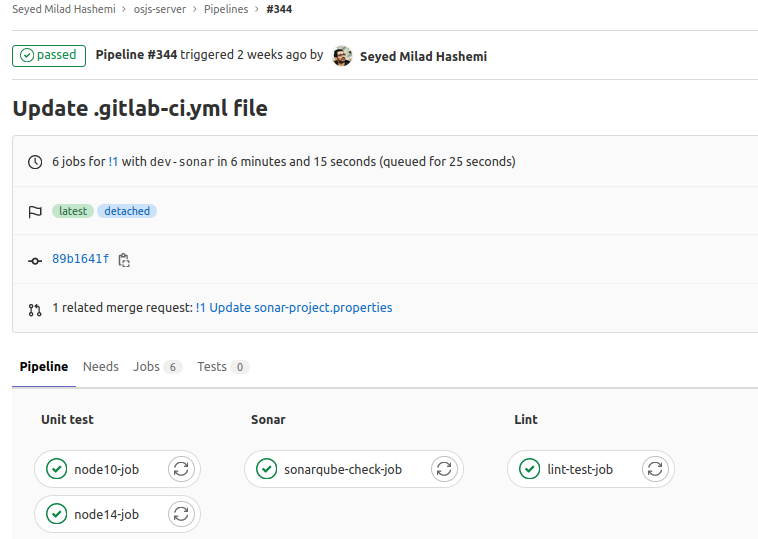Click the passed status badge

[49, 56]
